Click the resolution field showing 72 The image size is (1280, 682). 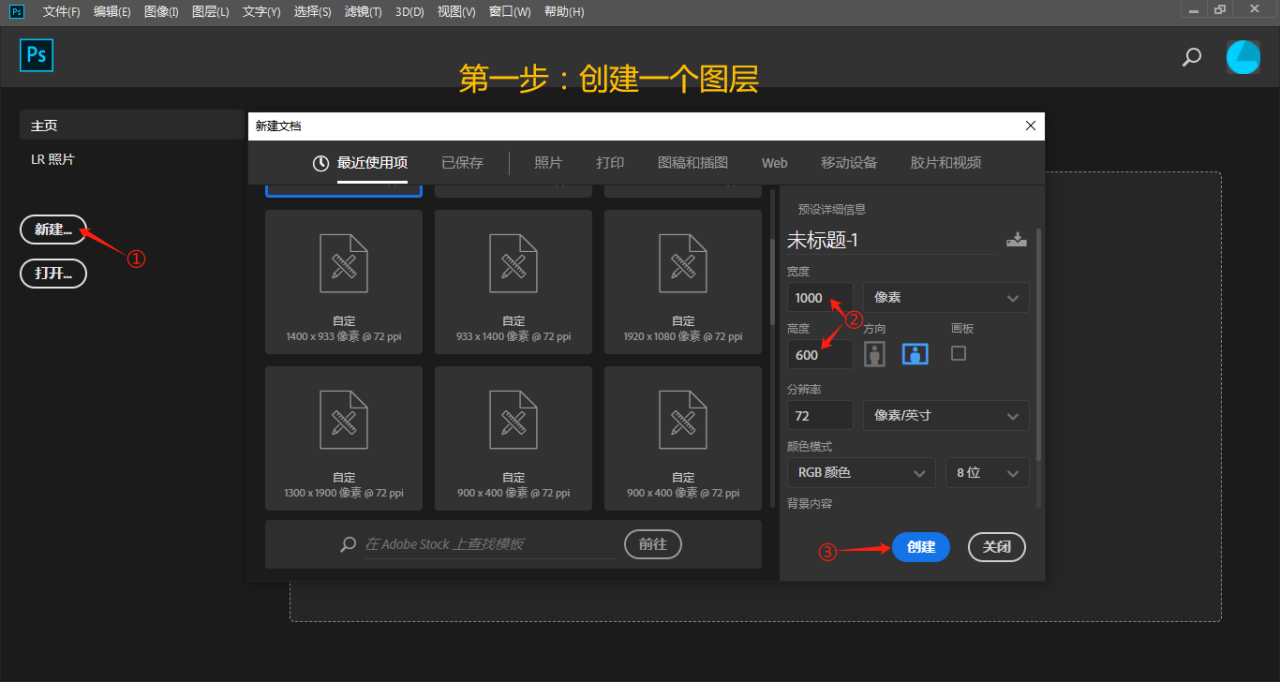click(820, 415)
